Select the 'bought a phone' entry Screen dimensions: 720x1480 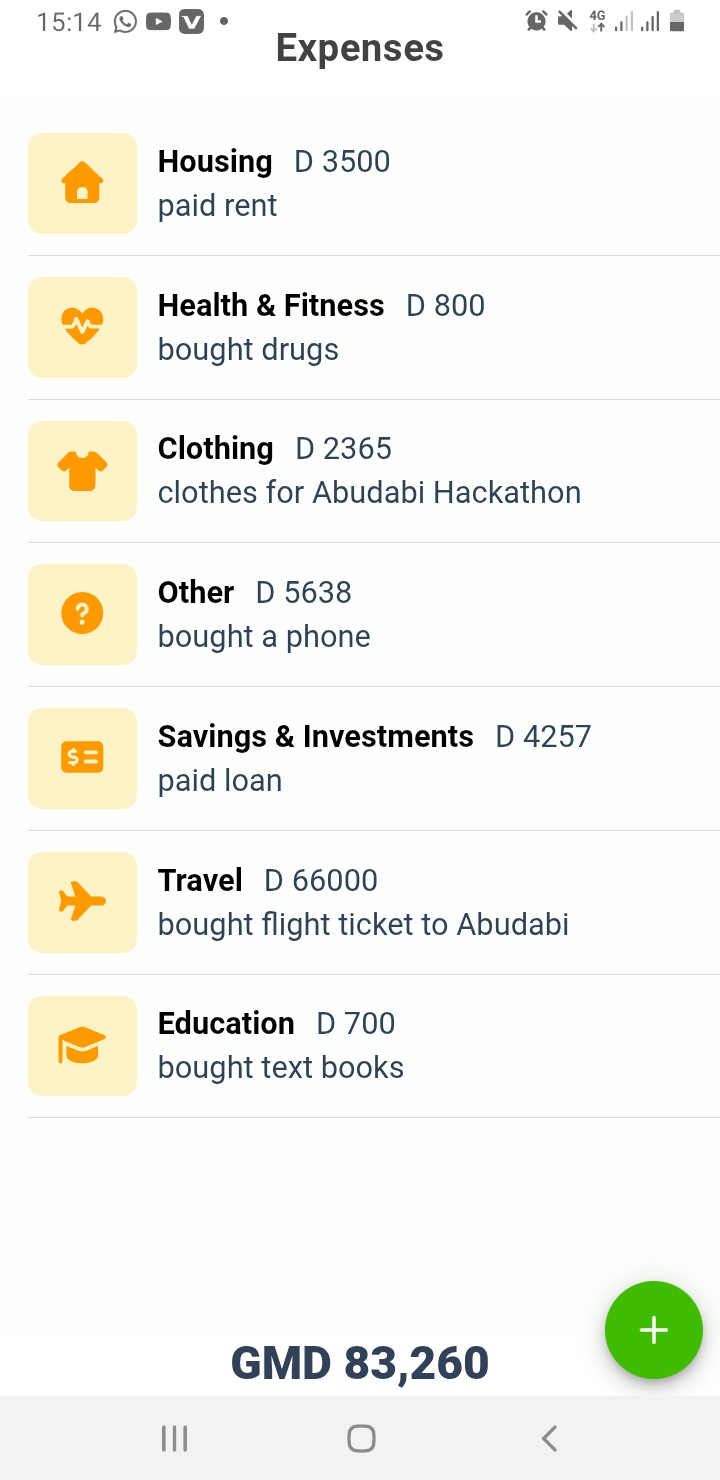coord(264,637)
